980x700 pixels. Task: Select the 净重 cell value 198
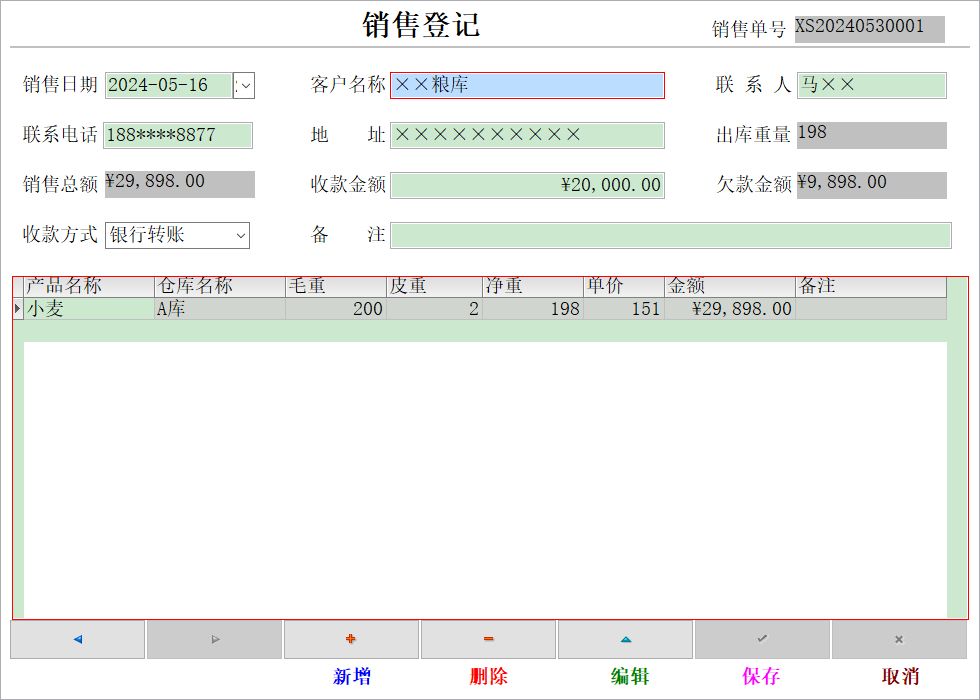click(533, 309)
